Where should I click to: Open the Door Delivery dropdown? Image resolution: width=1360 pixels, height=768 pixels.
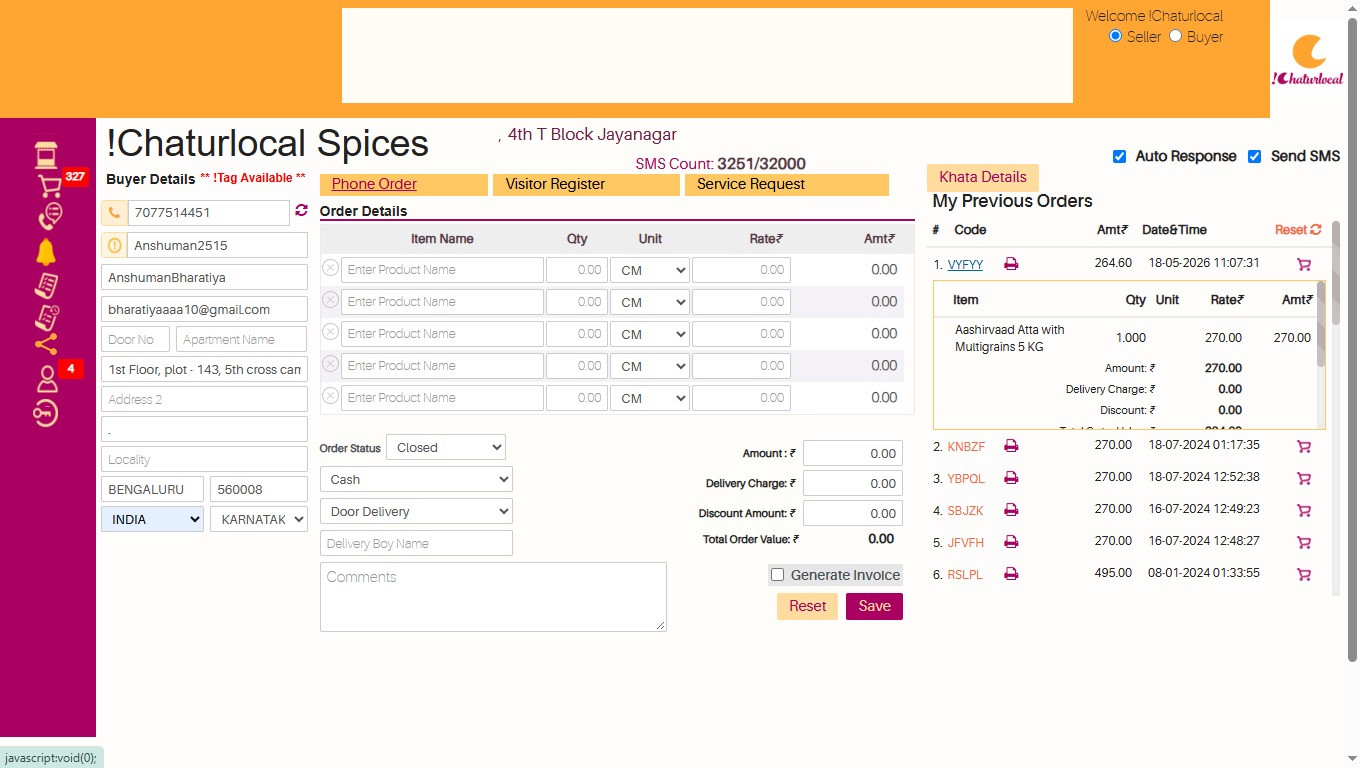coord(416,511)
